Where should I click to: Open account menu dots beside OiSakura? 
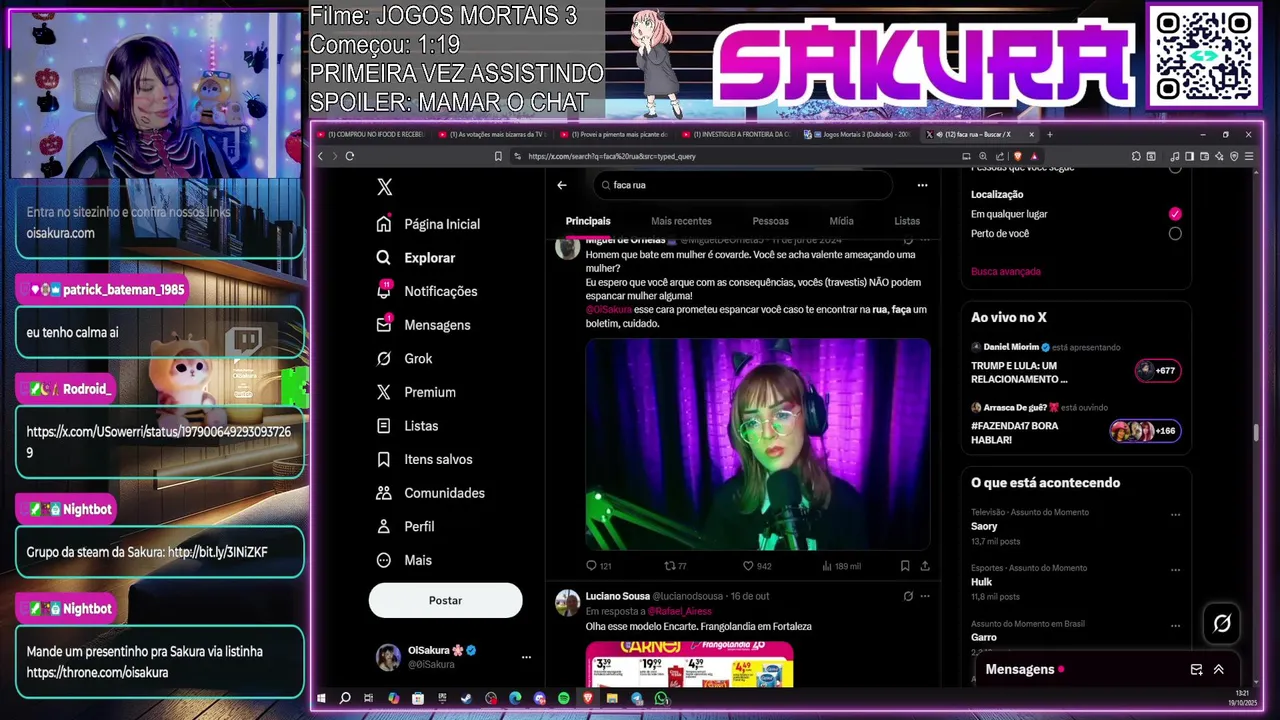tap(526, 657)
